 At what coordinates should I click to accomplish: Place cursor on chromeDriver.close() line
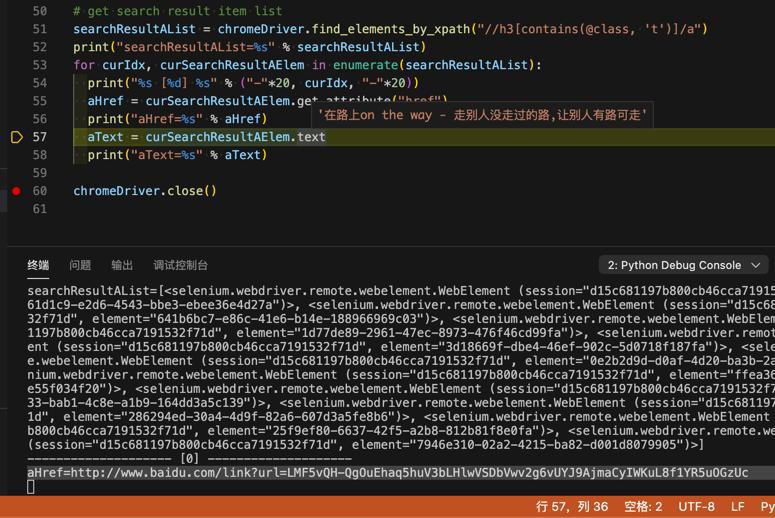tap(145, 191)
